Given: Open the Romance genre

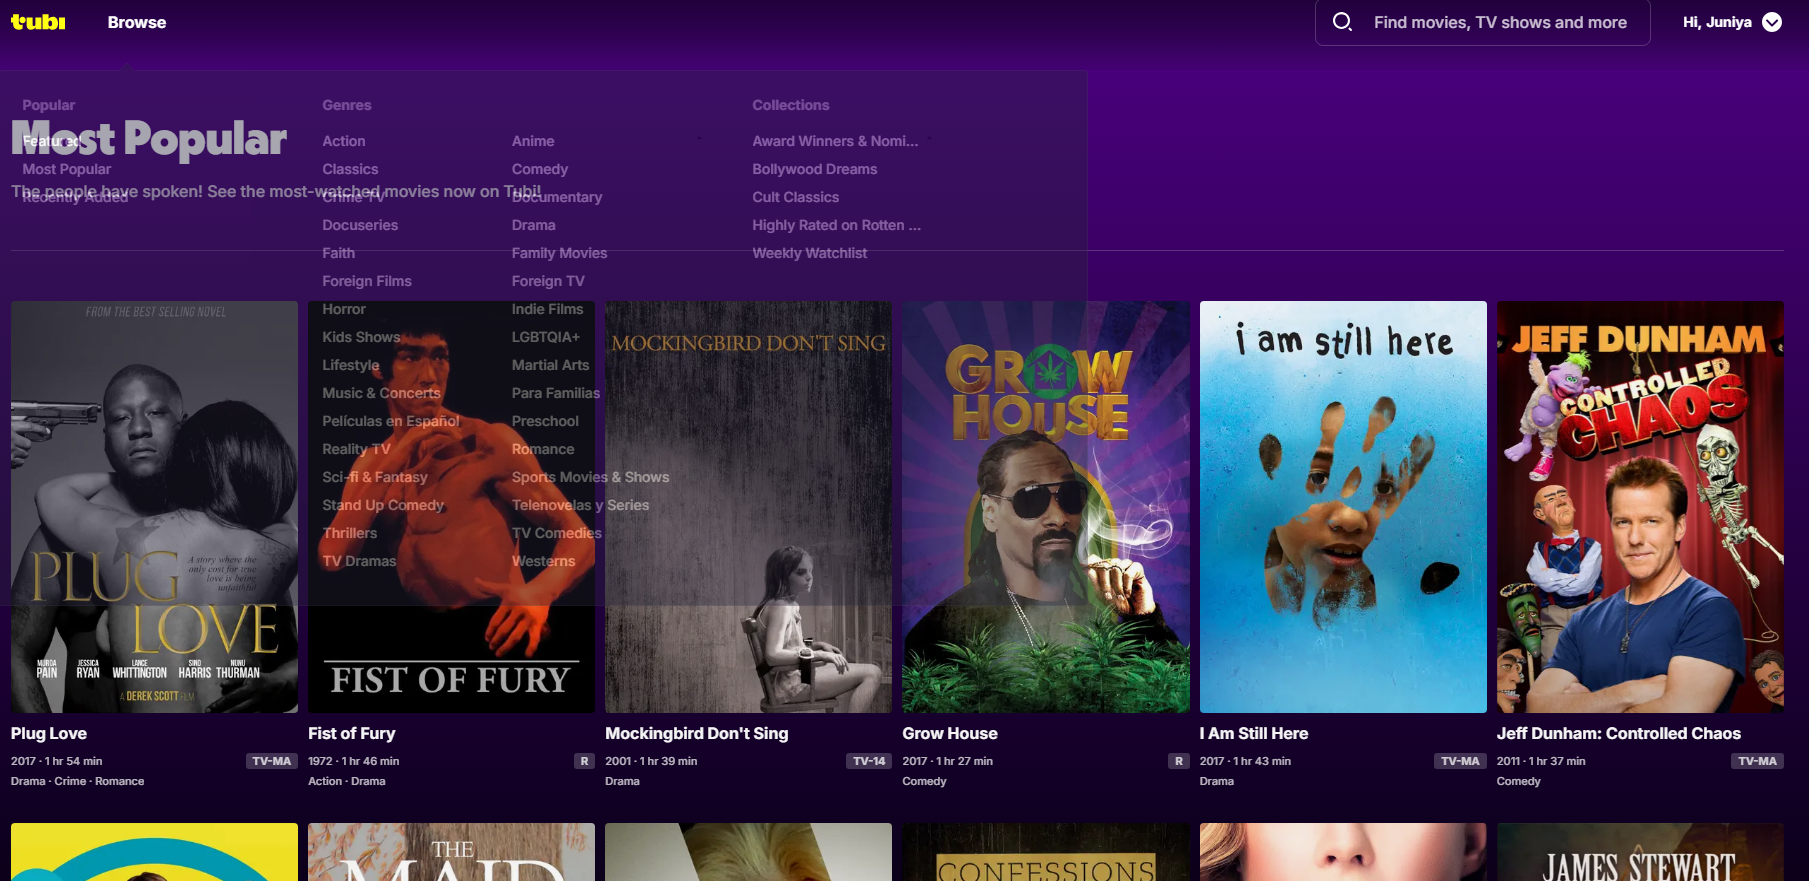Looking at the screenshot, I should [x=543, y=449].
